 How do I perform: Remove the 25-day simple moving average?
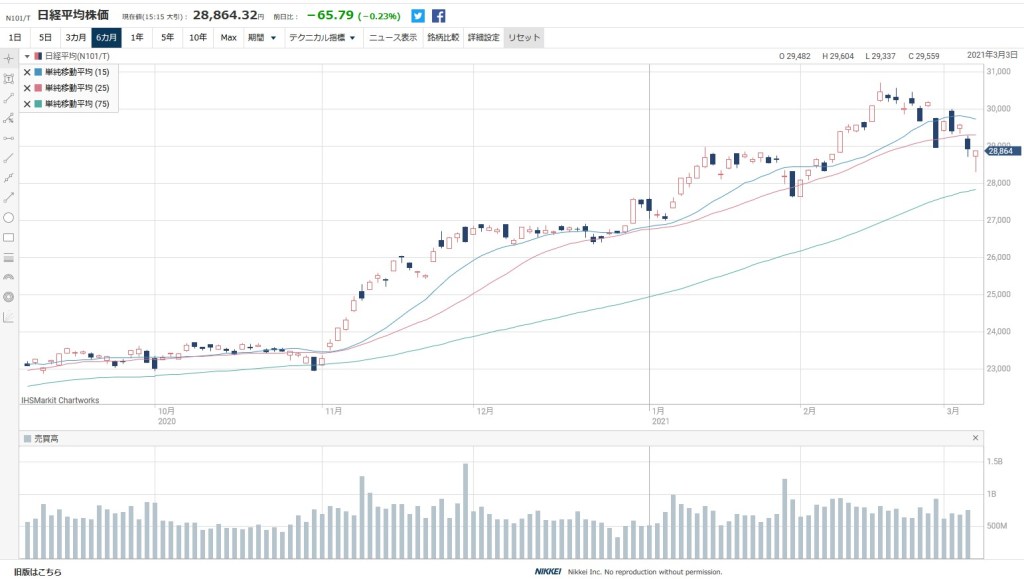[27, 88]
